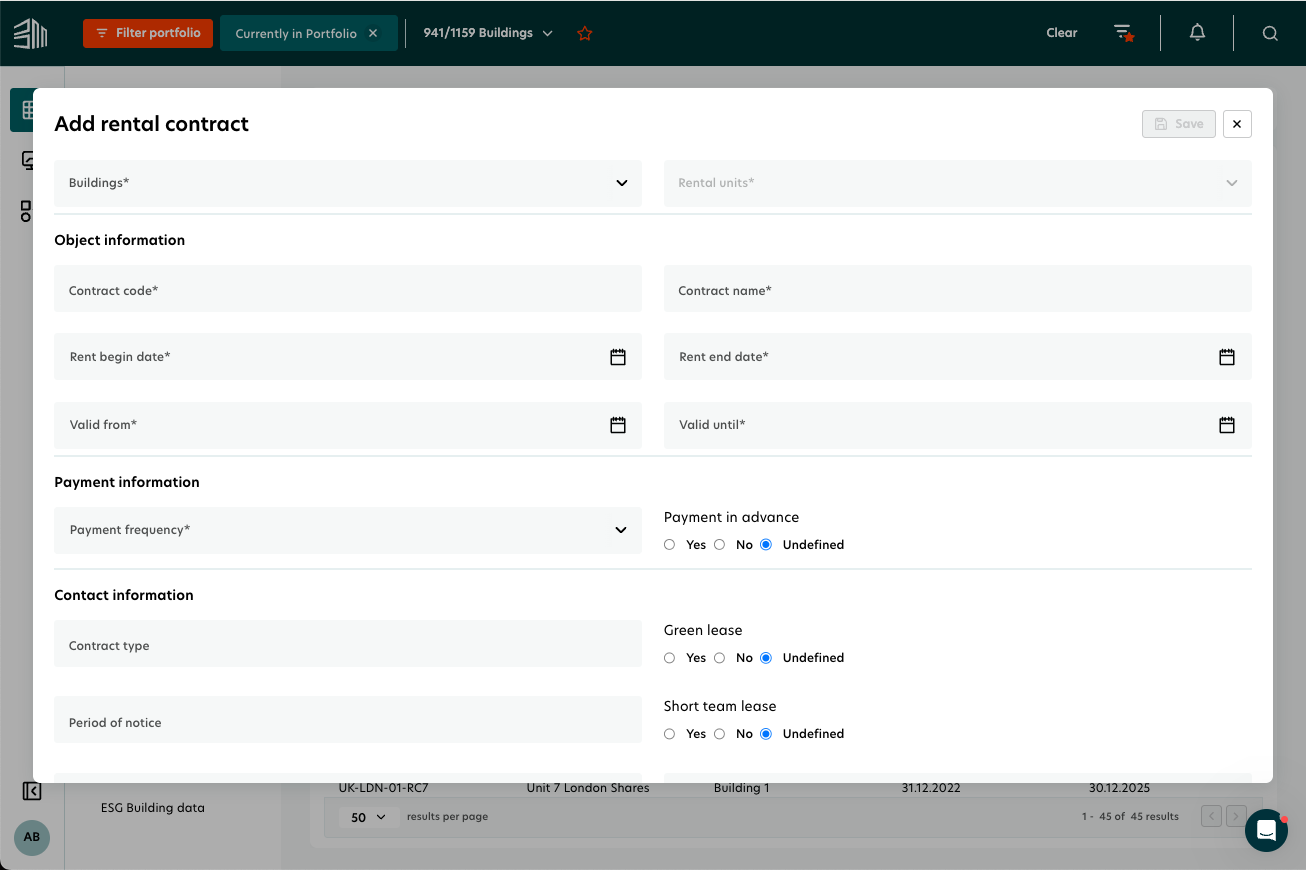The height and width of the screenshot is (870, 1306).
Task: Collapse the sidebar with the panel icon
Action: pyautogui.click(x=31, y=791)
